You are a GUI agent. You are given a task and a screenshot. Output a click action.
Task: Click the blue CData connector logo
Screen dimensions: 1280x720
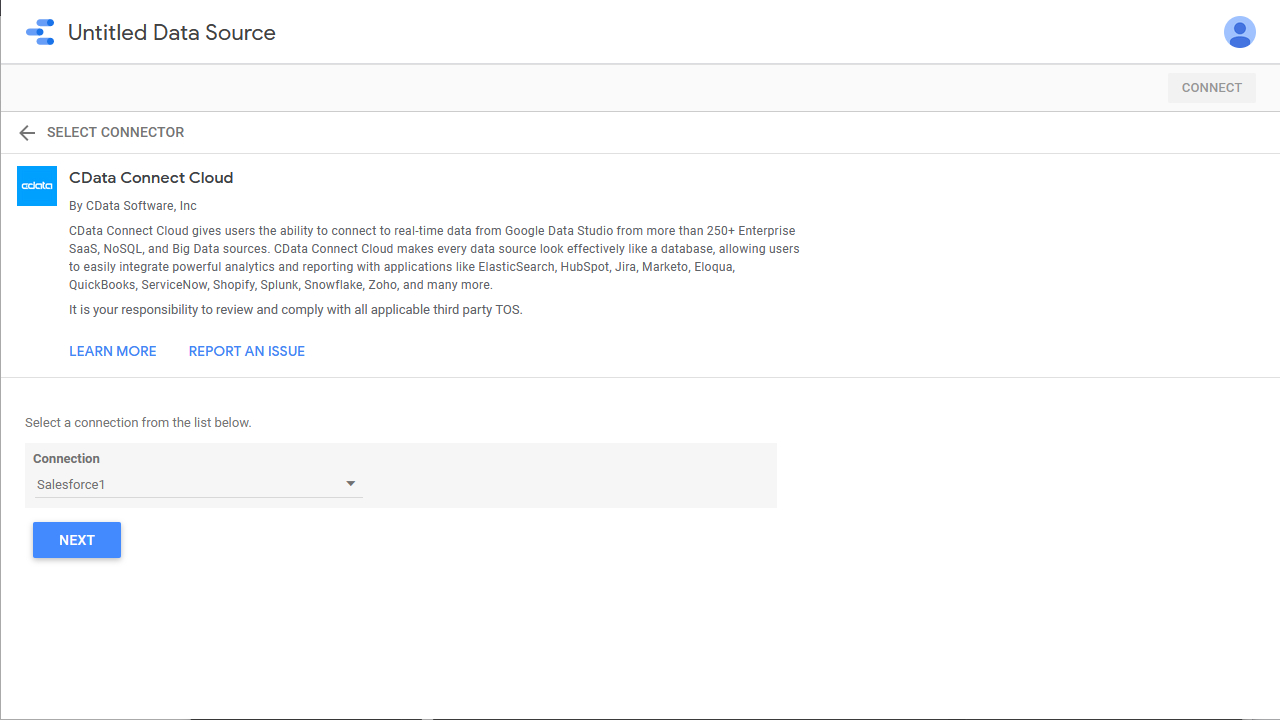pos(37,186)
